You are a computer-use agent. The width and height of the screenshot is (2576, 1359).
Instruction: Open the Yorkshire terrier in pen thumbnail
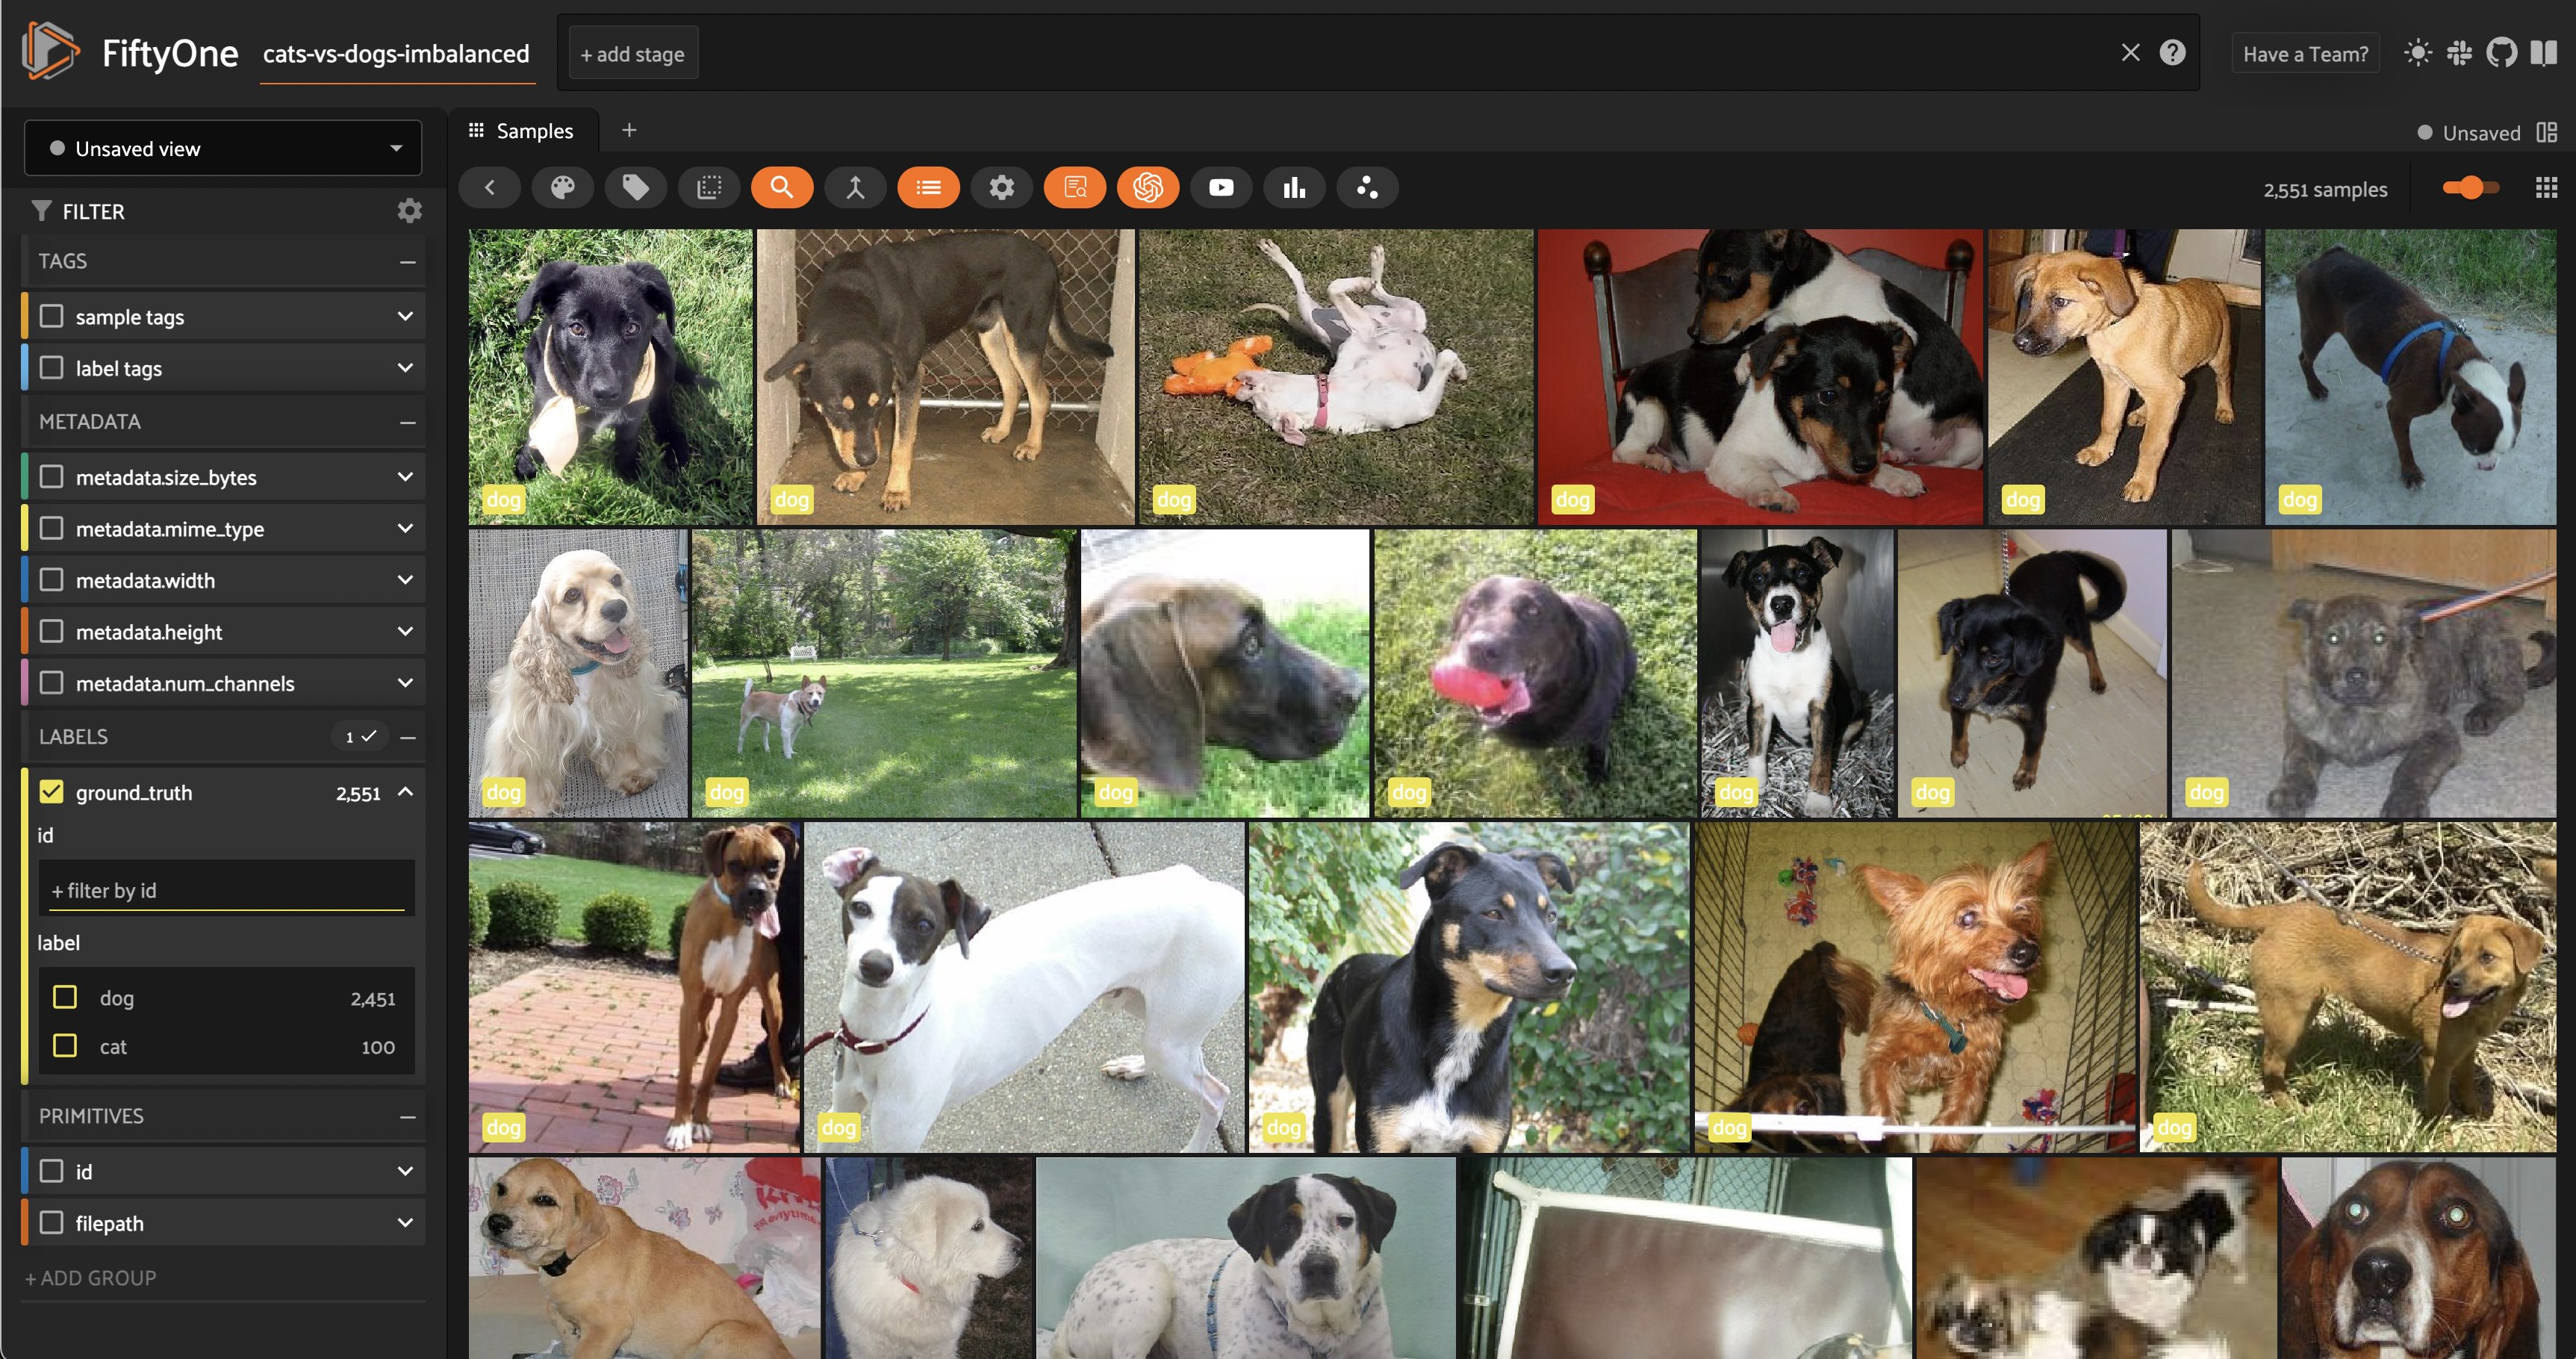[1914, 987]
